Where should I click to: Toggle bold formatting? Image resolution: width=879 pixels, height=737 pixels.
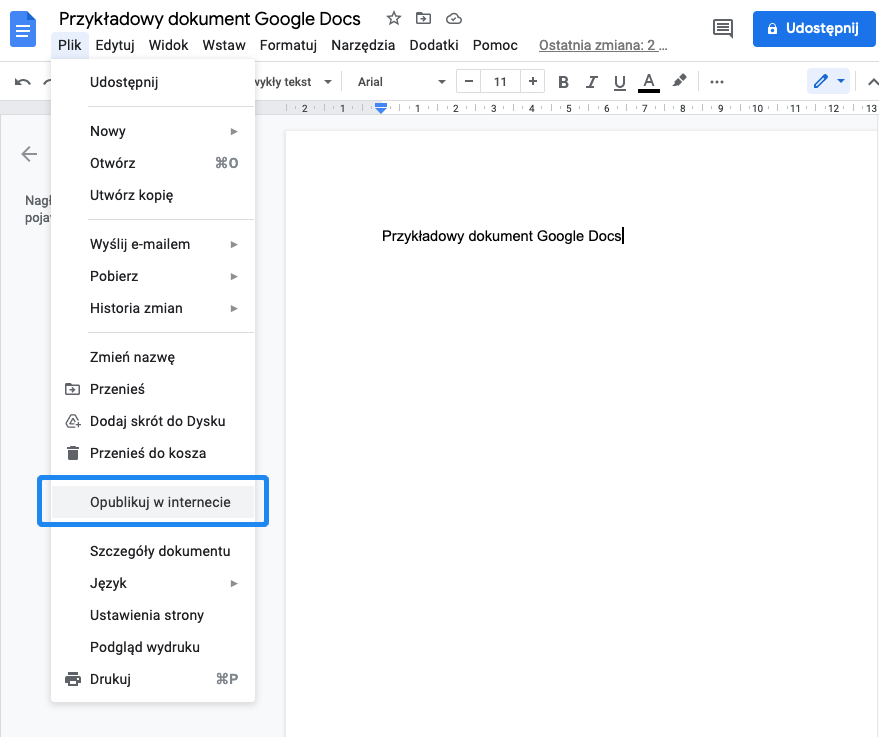click(x=563, y=81)
